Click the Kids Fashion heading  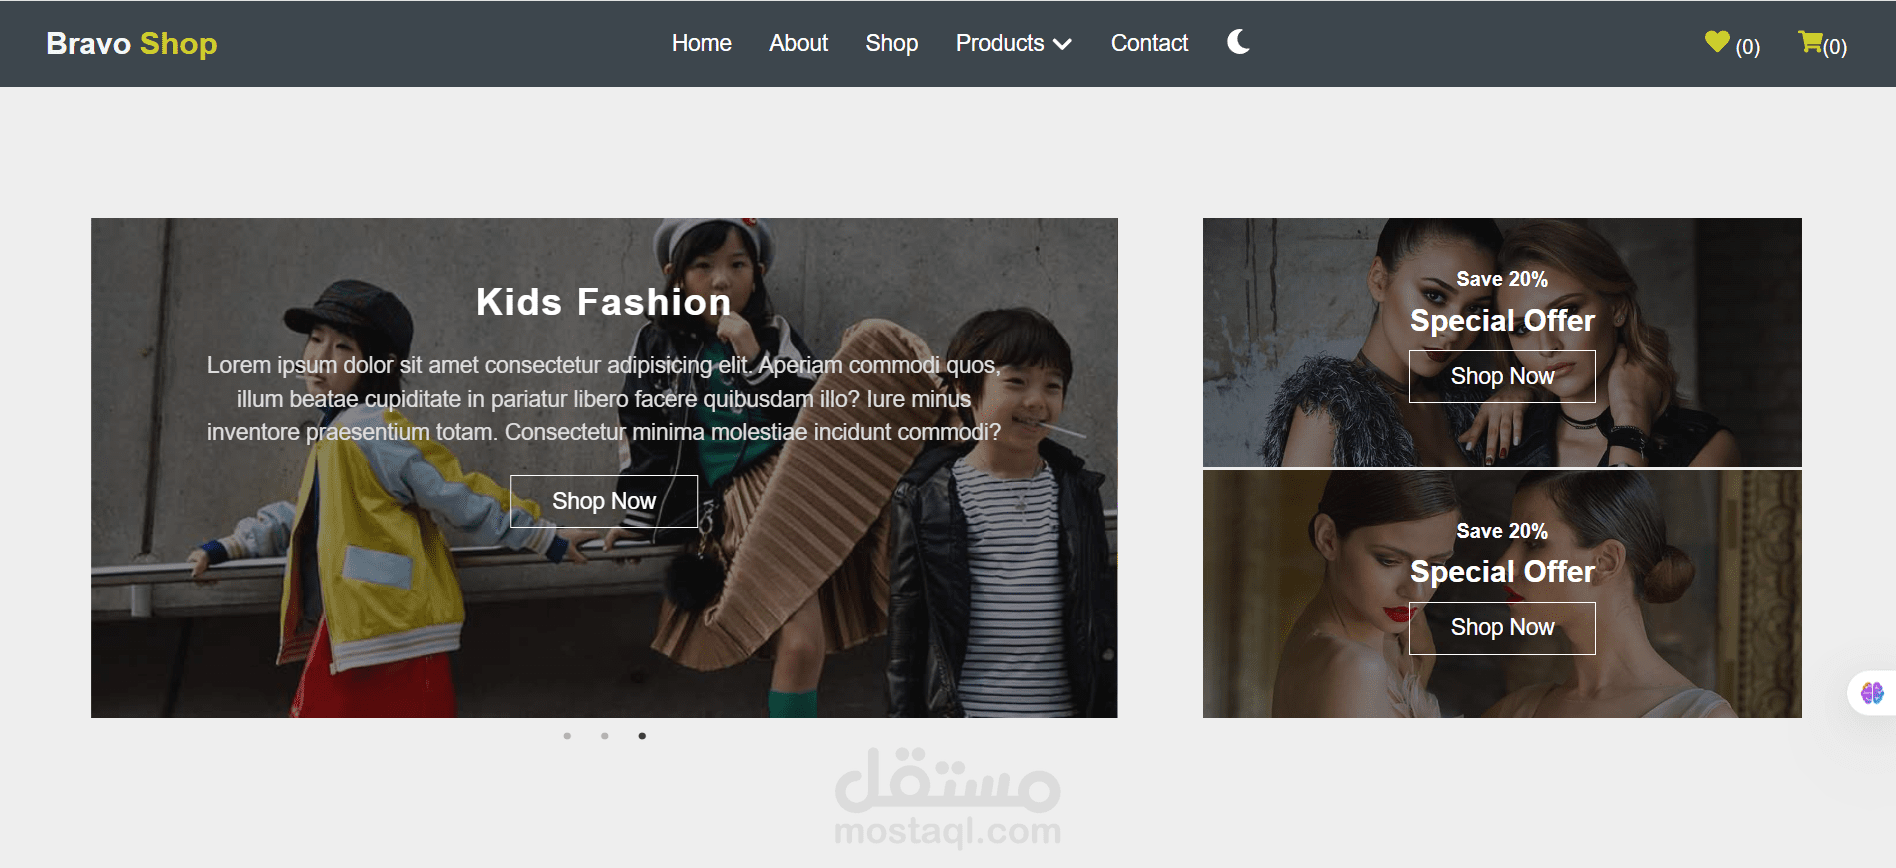(604, 302)
